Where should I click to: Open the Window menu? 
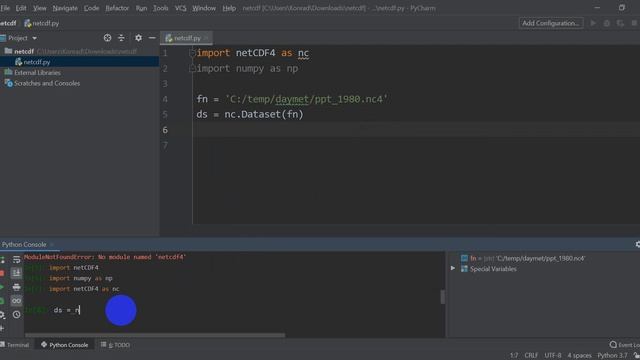pos(204,8)
